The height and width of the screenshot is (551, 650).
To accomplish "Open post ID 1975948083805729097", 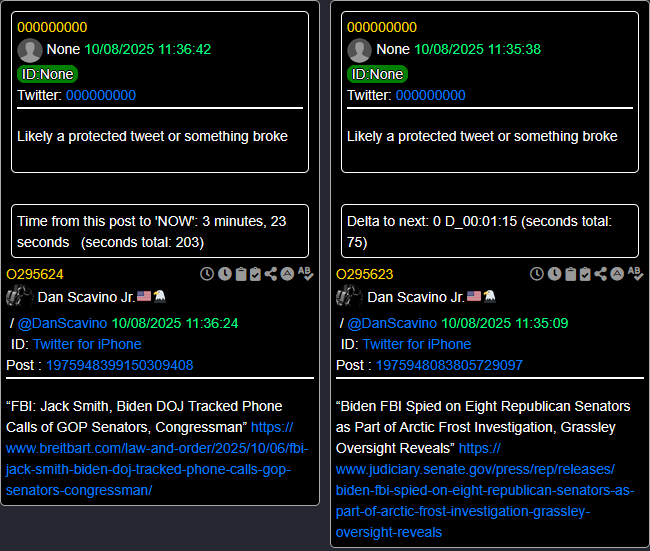I will click(451, 365).
